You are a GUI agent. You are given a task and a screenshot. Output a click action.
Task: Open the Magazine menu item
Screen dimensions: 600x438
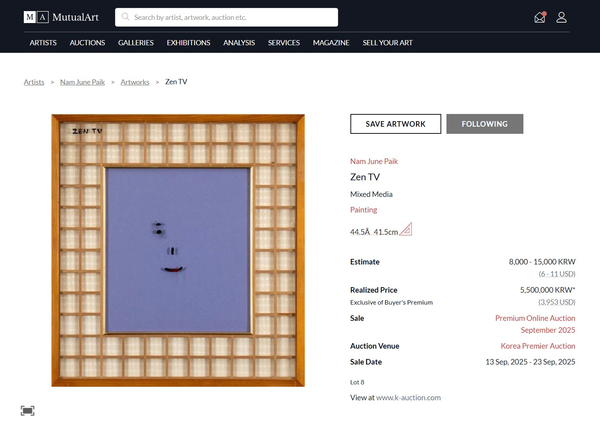(330, 43)
